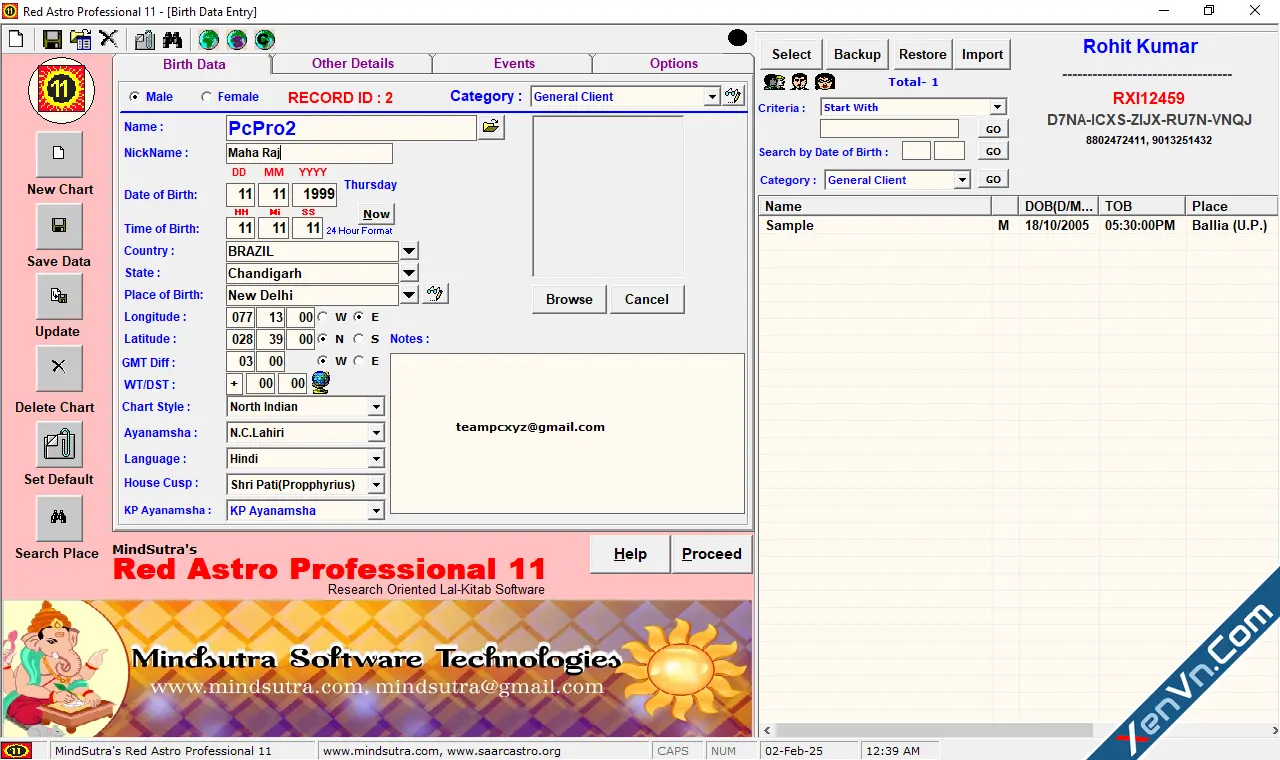Click the globe icon marked with C
The height and width of the screenshot is (760, 1280).
click(264, 39)
